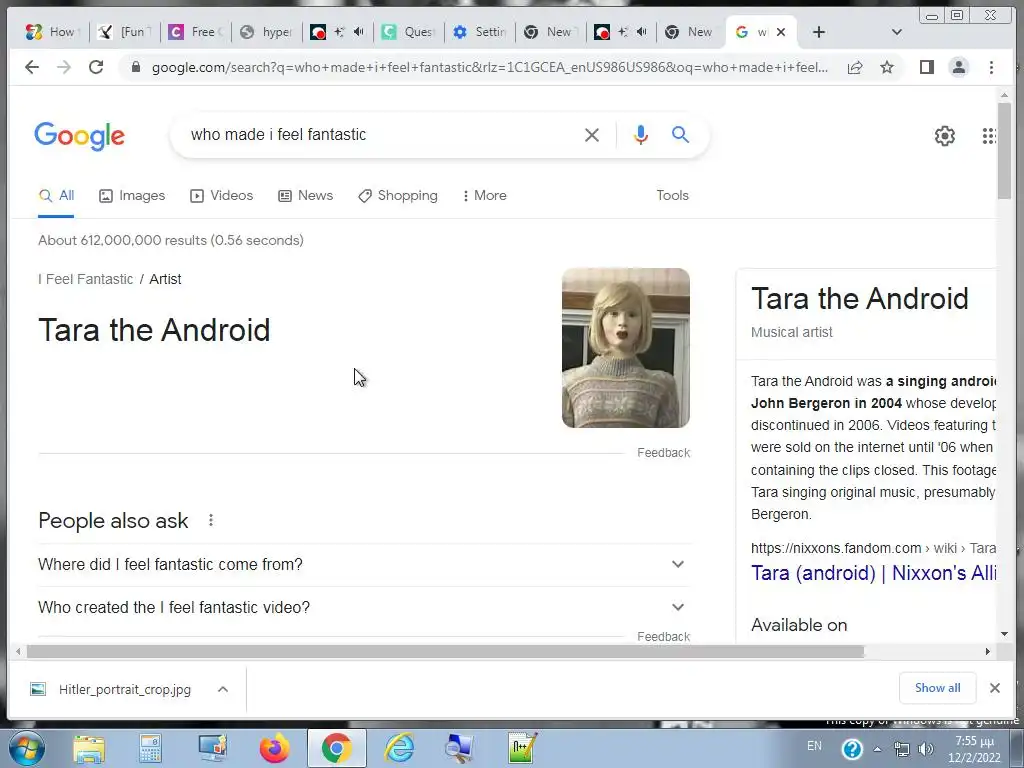Bookmark this page with the star
Image resolution: width=1024 pixels, height=768 pixels.
(887, 67)
